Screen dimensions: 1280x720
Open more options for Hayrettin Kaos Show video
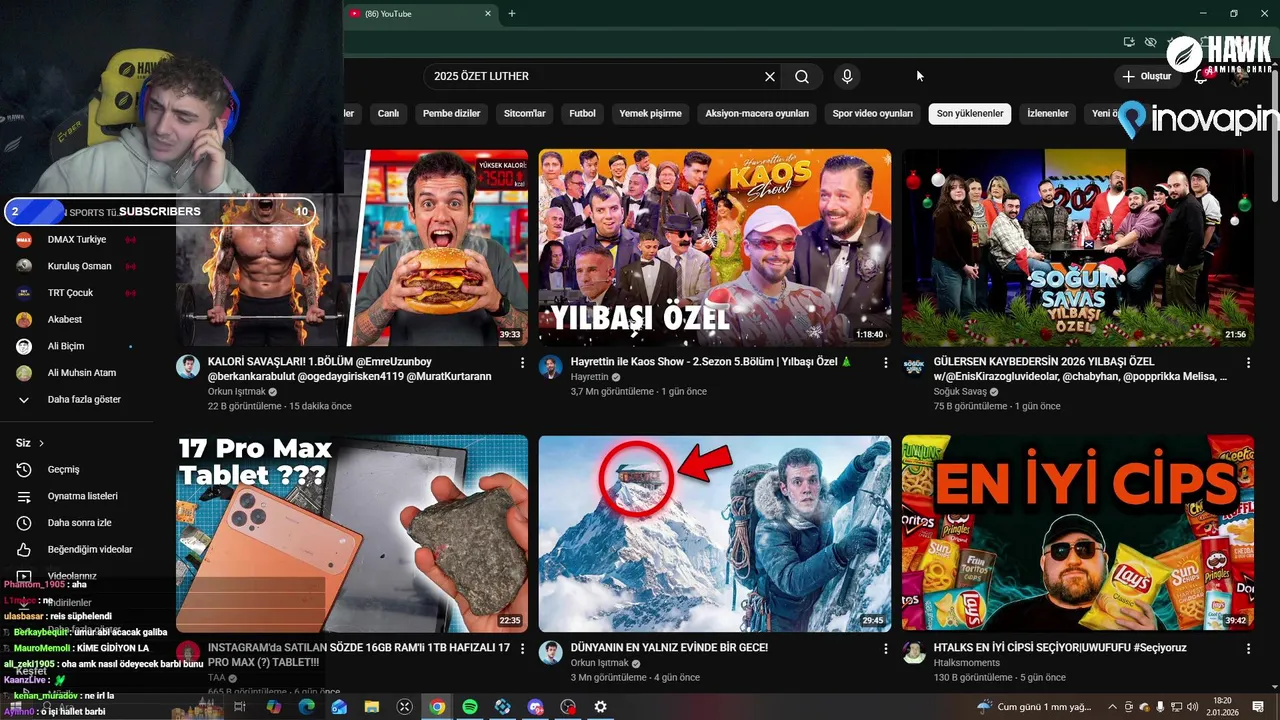coord(885,363)
